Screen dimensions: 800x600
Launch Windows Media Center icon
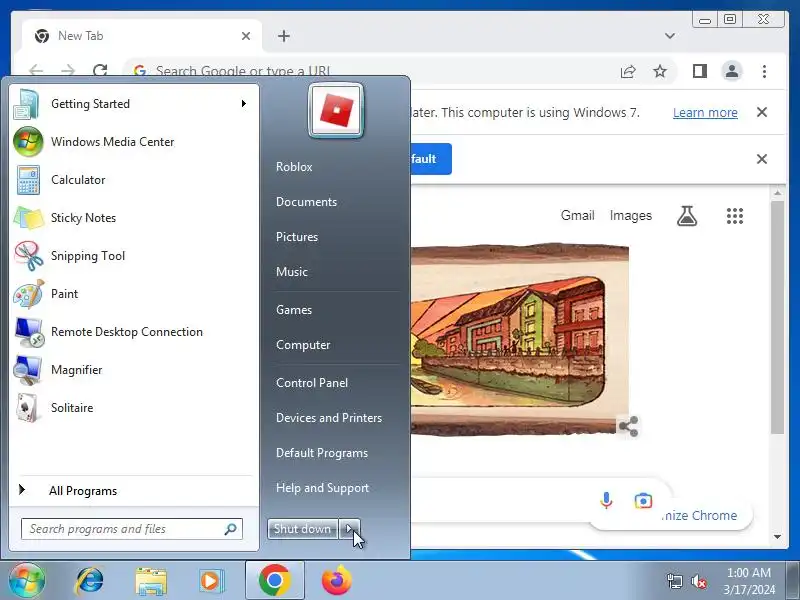28,142
